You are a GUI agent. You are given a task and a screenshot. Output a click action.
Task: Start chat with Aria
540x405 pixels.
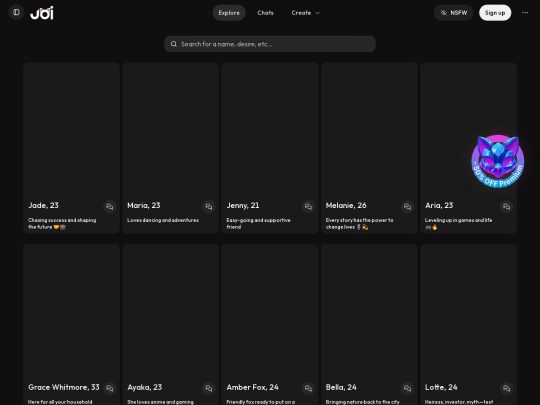pos(506,207)
